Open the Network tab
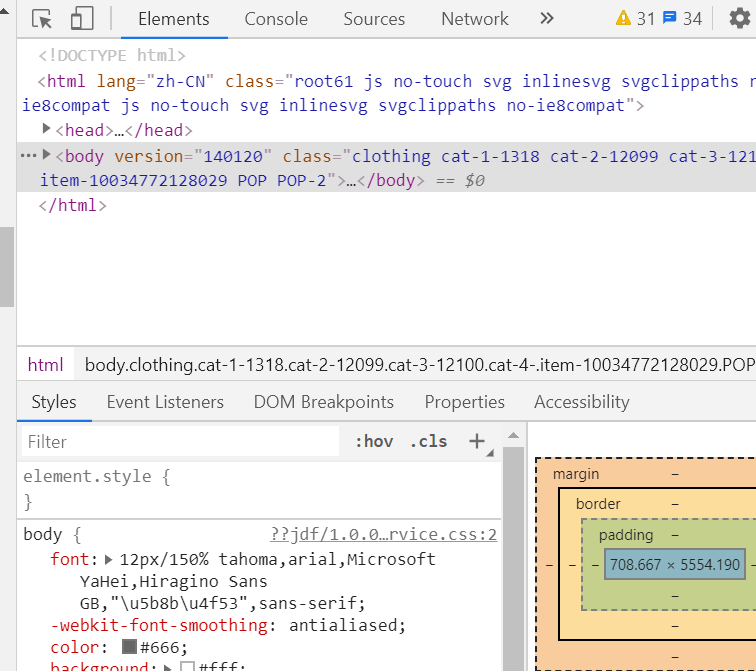 point(474,19)
